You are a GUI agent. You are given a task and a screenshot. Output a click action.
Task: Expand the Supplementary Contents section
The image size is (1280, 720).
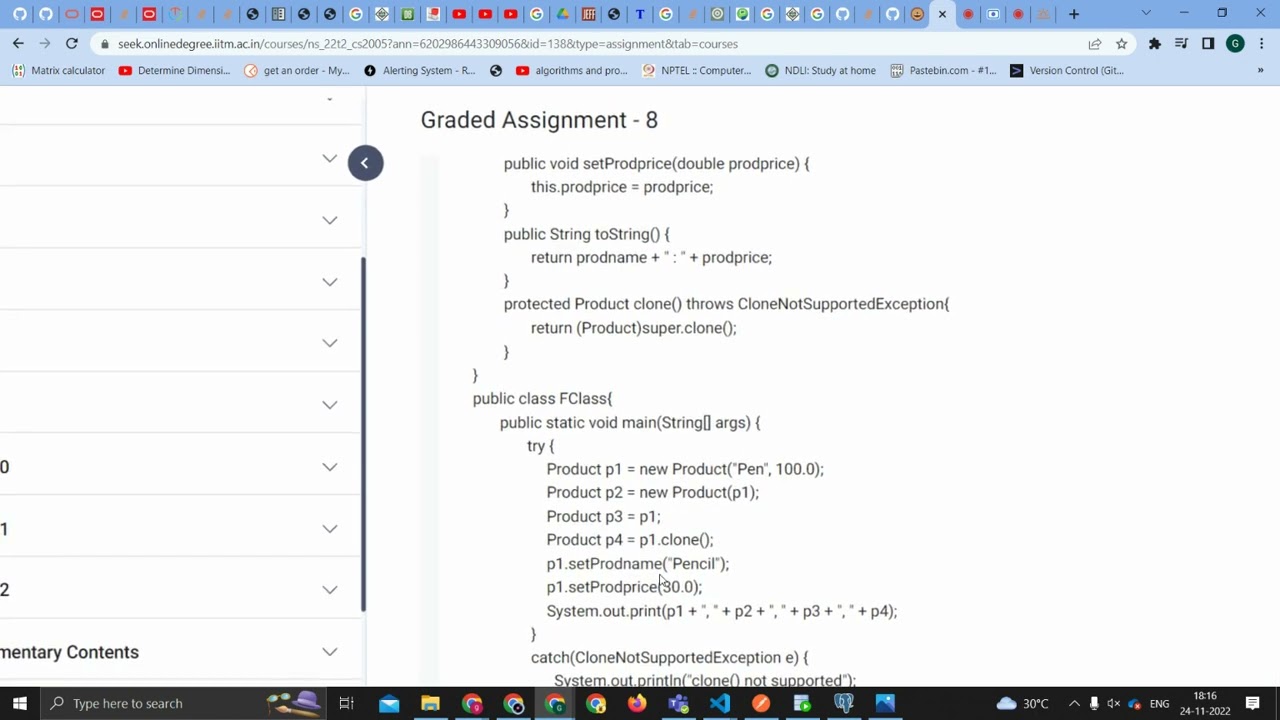180,652
